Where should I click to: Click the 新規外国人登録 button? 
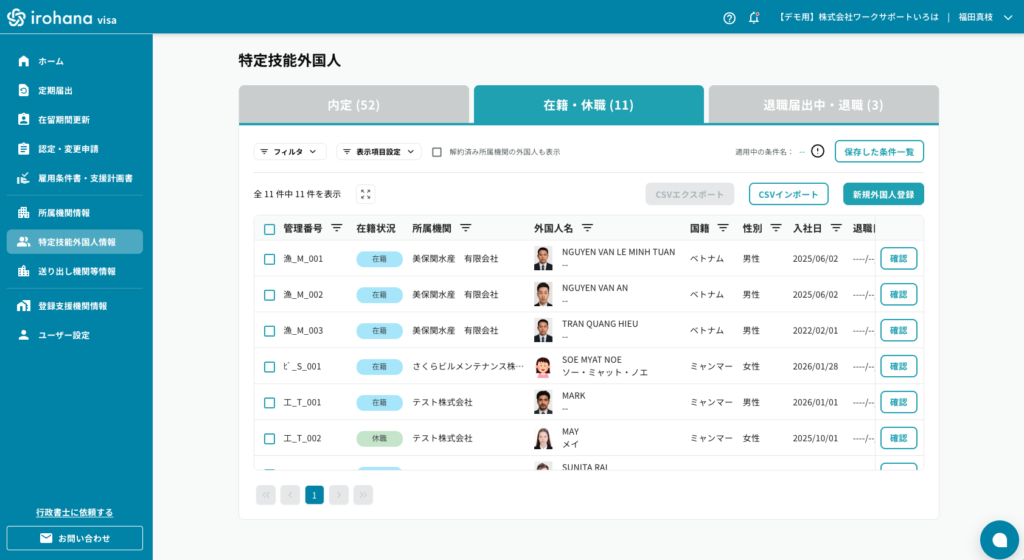[883, 194]
